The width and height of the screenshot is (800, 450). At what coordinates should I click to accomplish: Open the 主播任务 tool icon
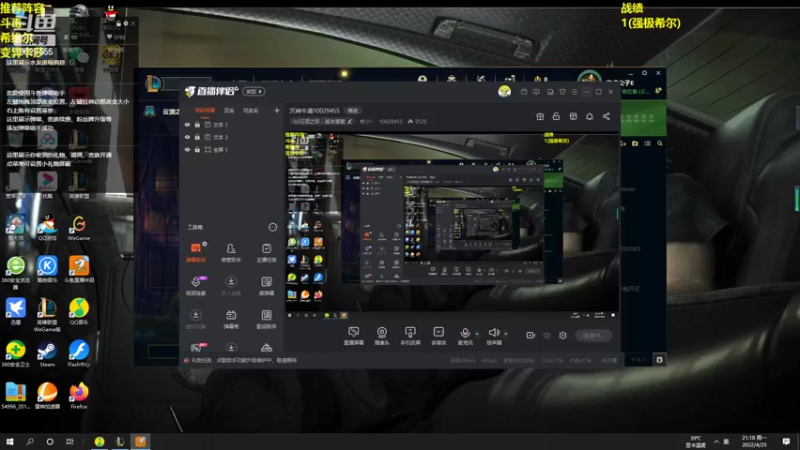click(266, 253)
